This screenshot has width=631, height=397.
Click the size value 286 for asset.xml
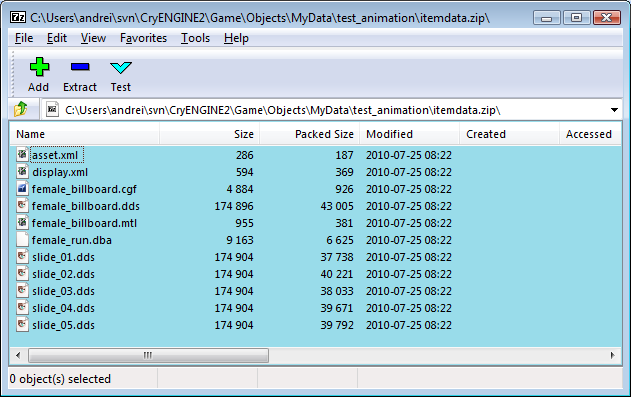pos(245,155)
